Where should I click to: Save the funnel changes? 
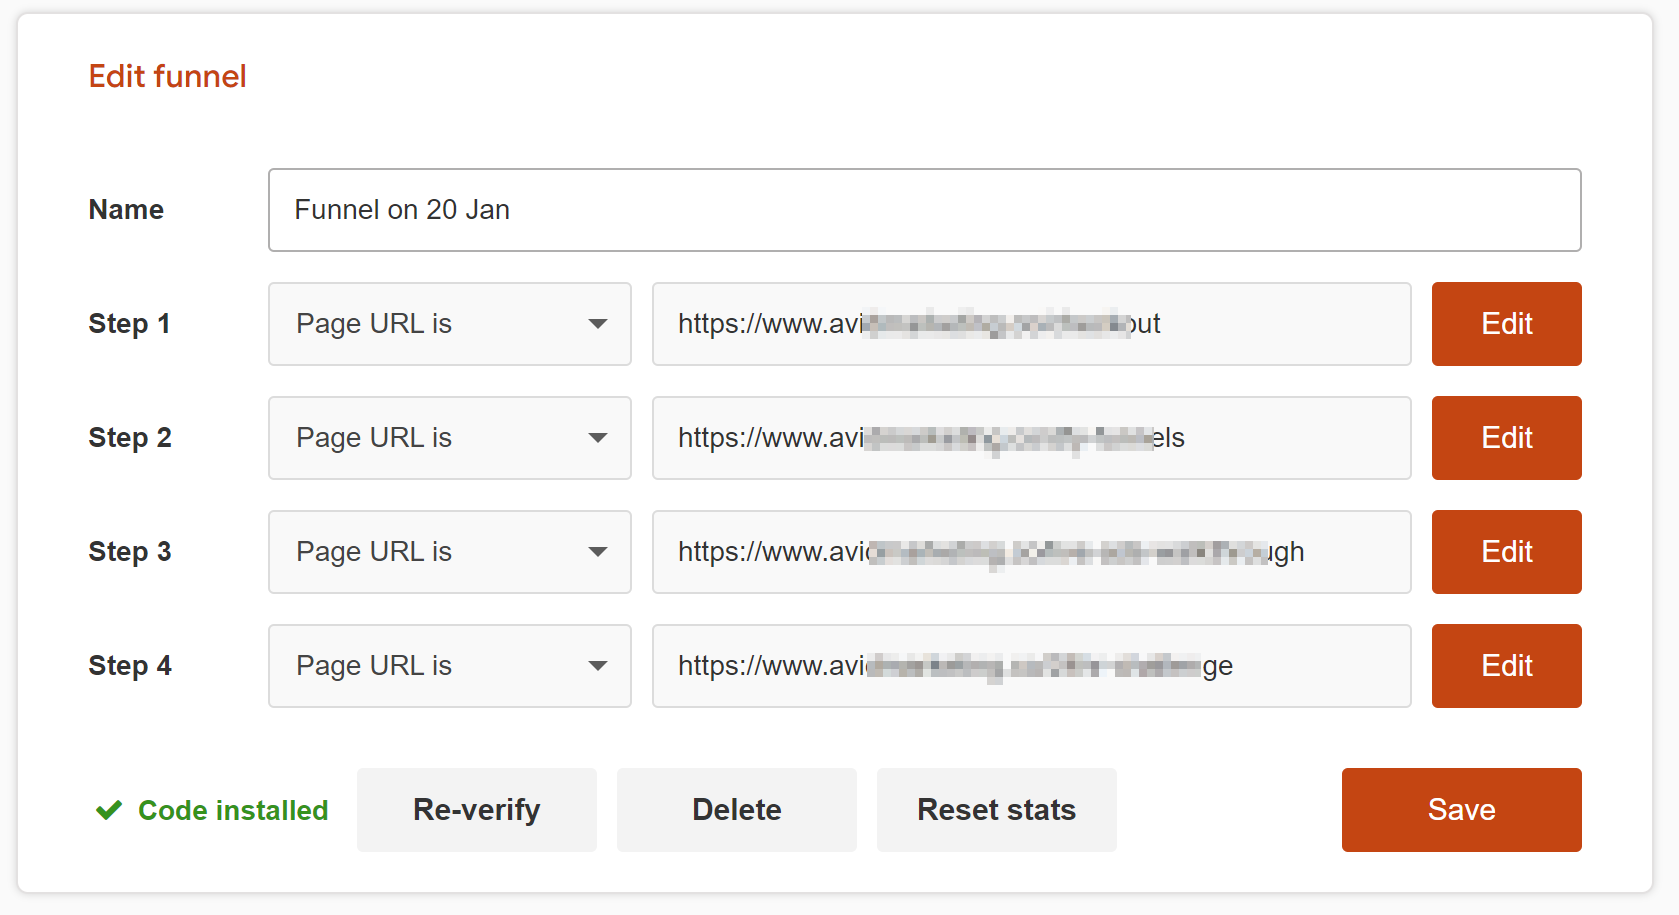[1461, 810]
